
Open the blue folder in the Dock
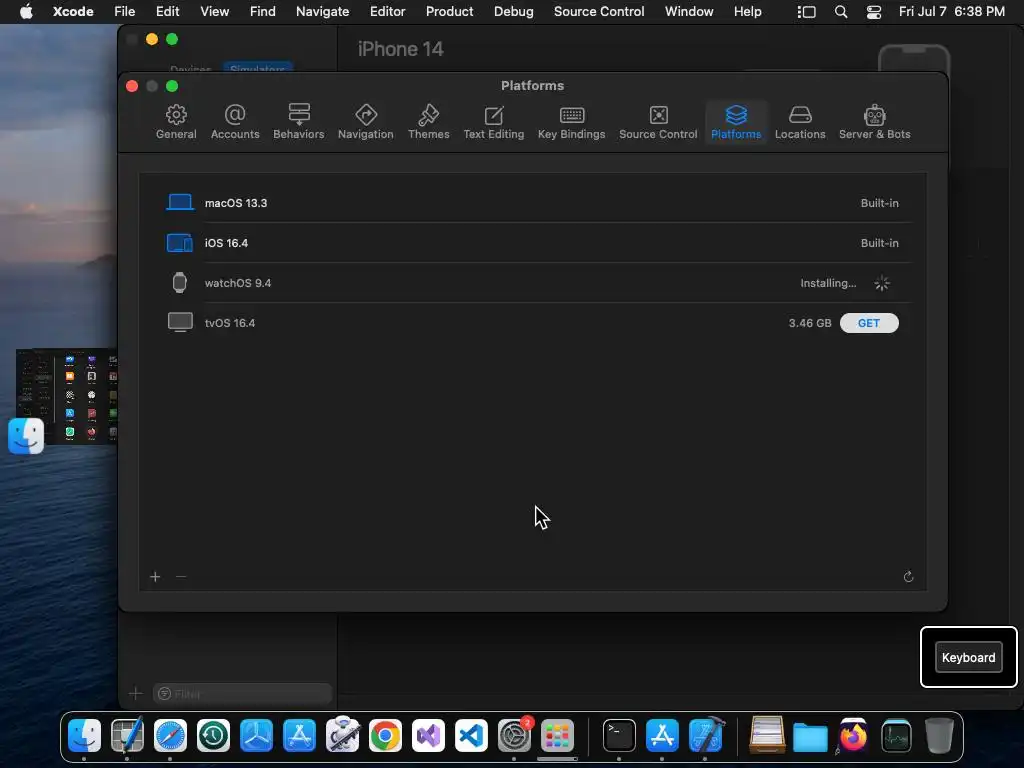tap(810, 737)
